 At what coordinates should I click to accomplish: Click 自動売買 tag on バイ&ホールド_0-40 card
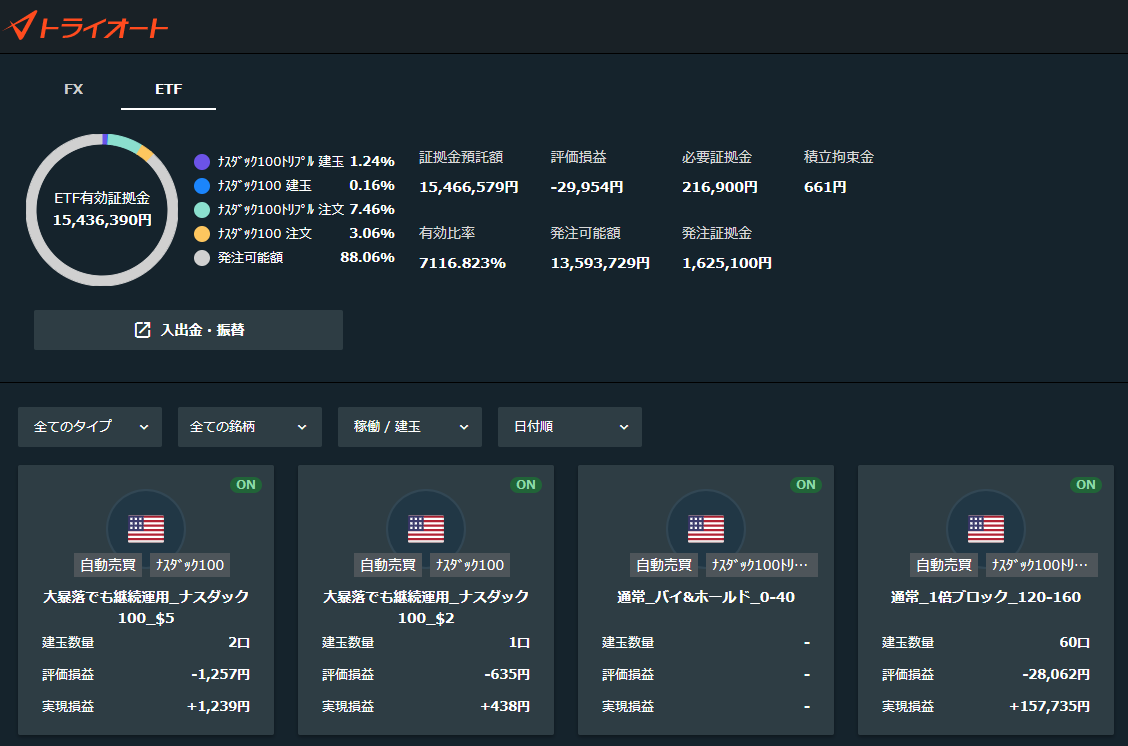click(x=664, y=565)
